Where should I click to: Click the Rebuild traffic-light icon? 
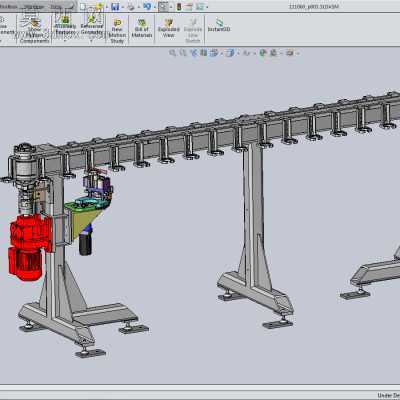179,6
